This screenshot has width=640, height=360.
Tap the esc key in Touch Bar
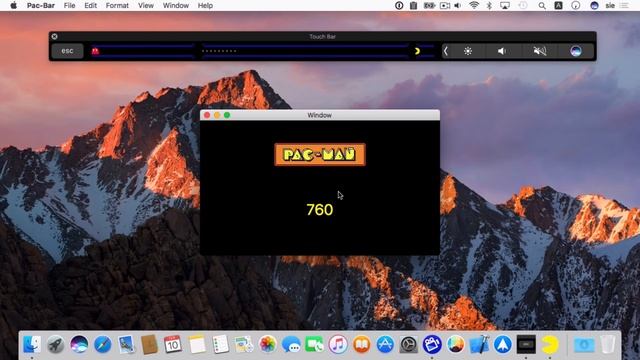pos(67,51)
